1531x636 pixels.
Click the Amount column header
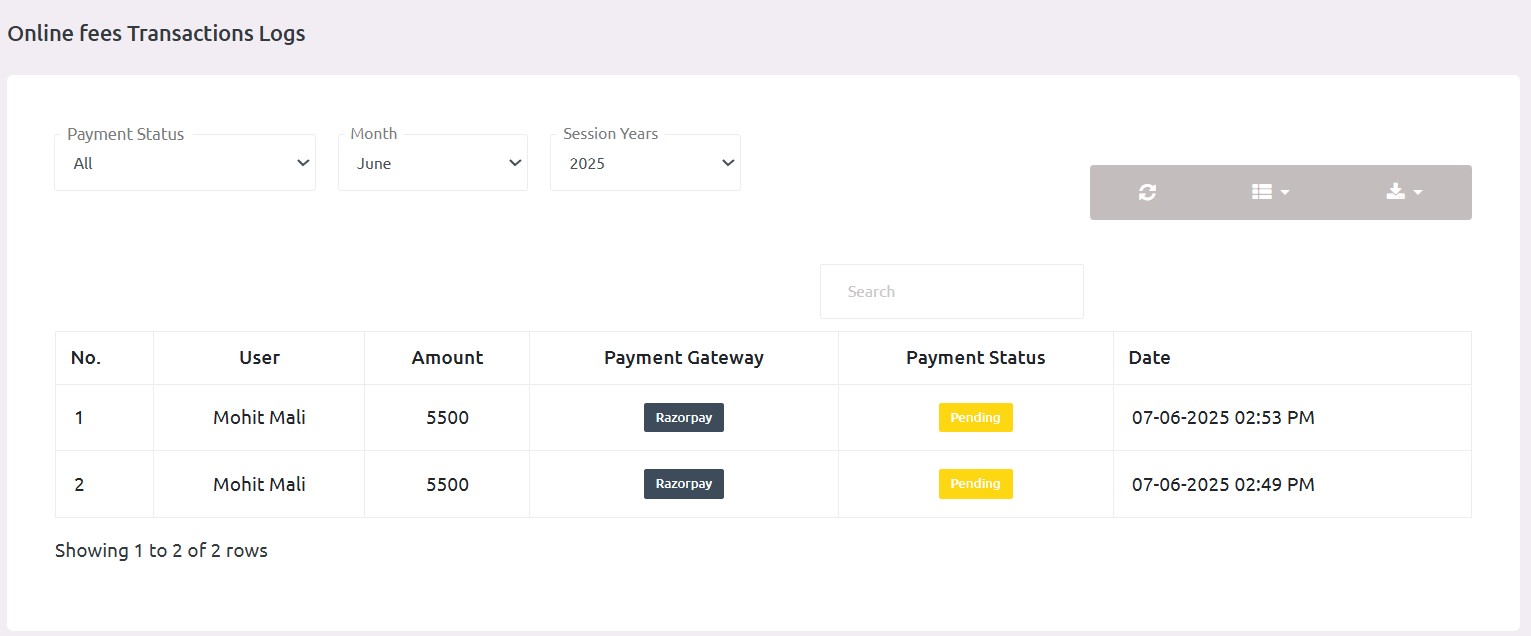[x=447, y=358]
